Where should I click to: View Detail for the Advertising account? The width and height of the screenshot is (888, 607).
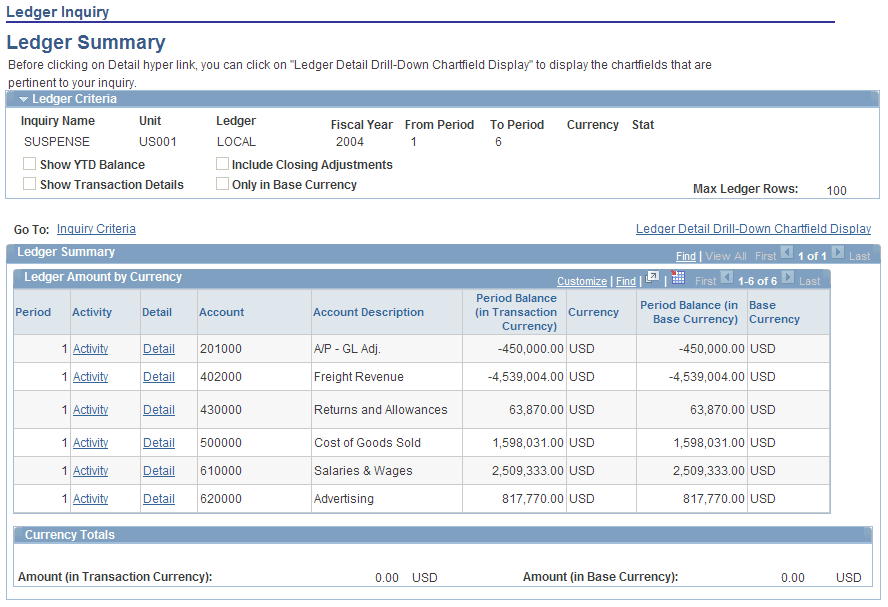click(158, 498)
